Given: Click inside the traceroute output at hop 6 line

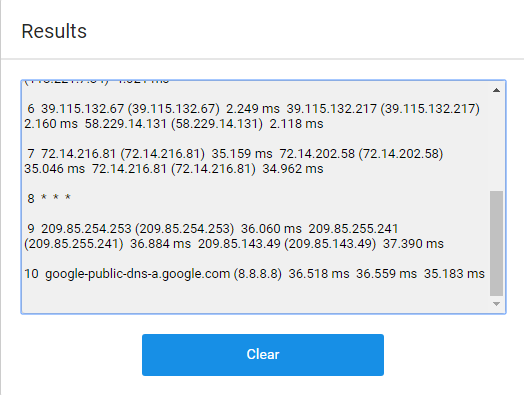Looking at the screenshot, I should click(x=252, y=116).
